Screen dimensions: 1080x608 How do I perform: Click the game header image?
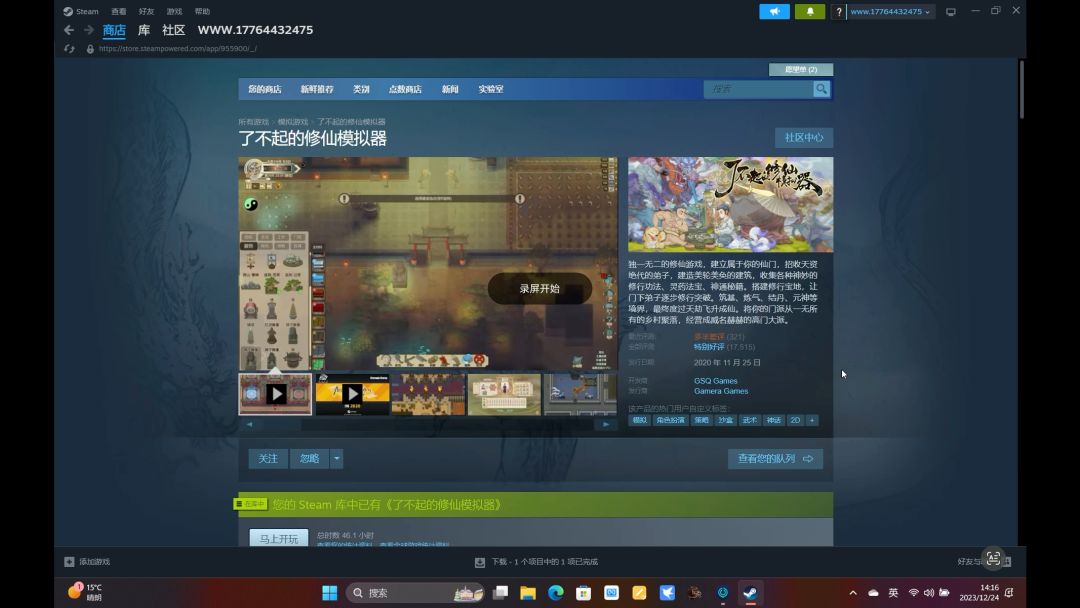(x=730, y=205)
